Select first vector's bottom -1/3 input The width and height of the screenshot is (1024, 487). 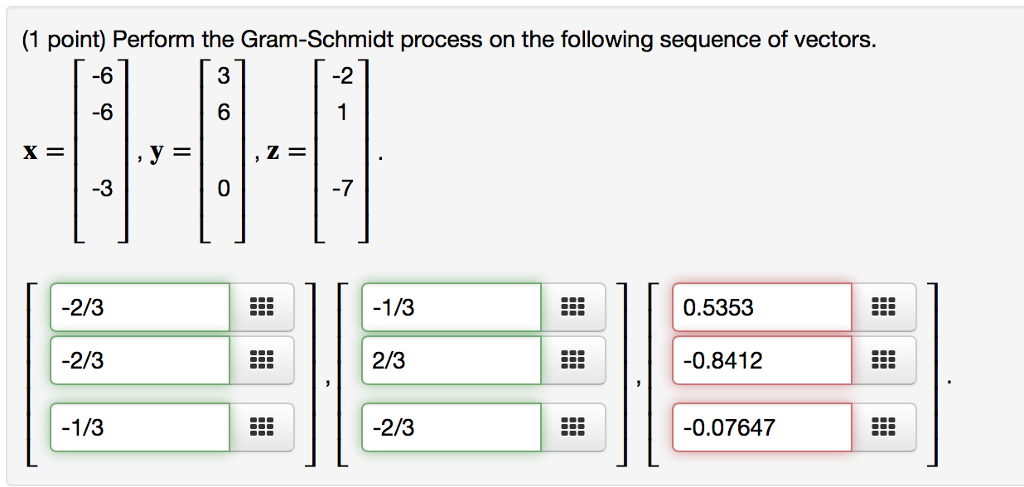pyautogui.click(x=140, y=428)
